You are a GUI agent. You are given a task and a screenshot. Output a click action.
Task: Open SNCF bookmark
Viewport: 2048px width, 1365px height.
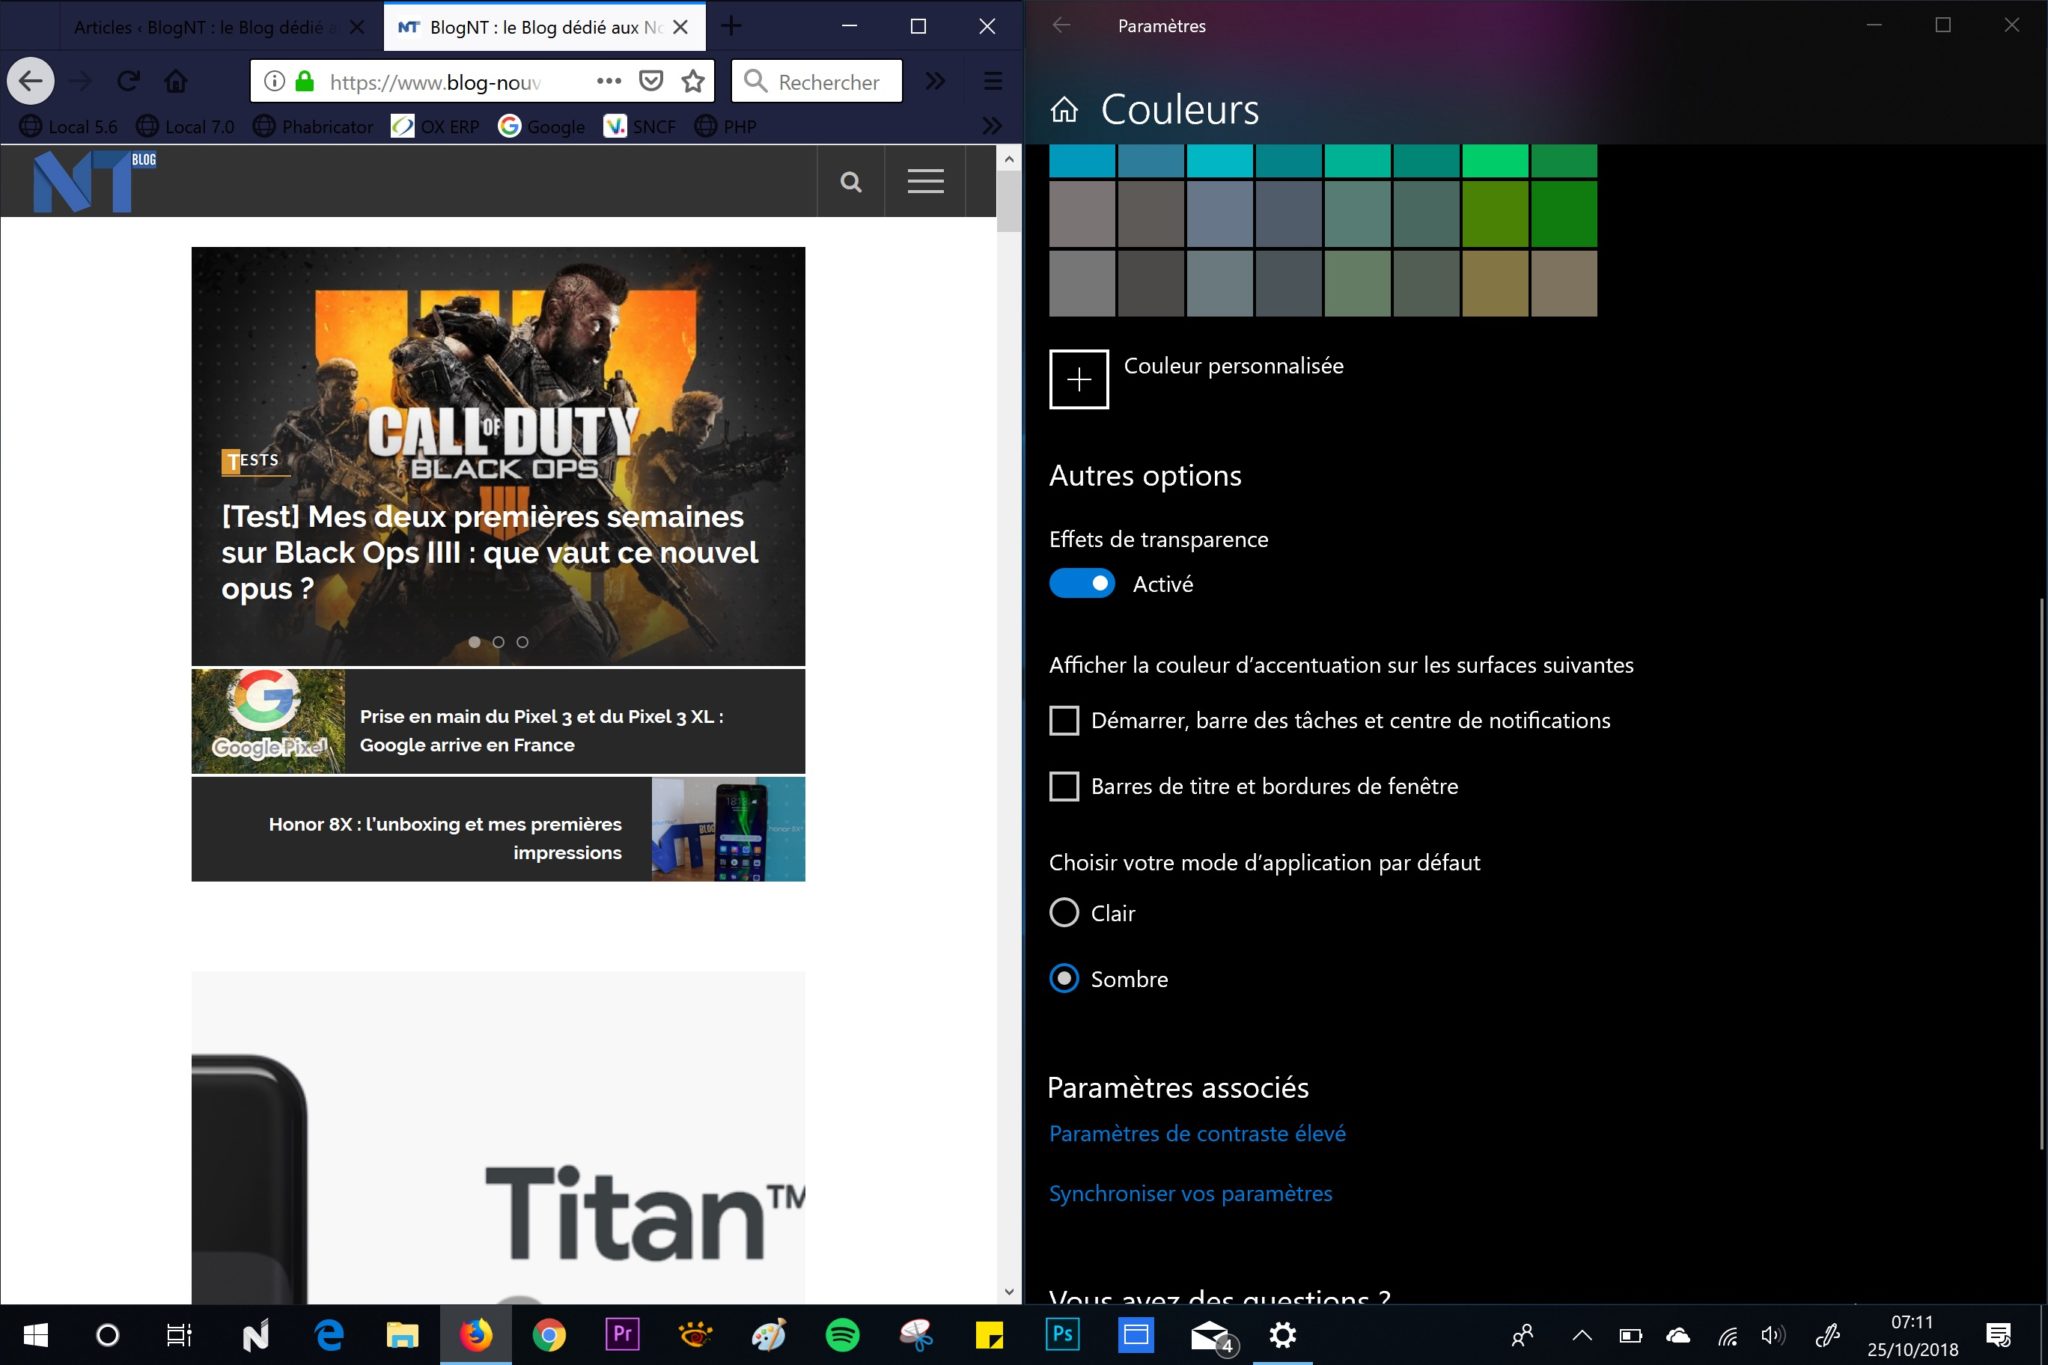(640, 126)
